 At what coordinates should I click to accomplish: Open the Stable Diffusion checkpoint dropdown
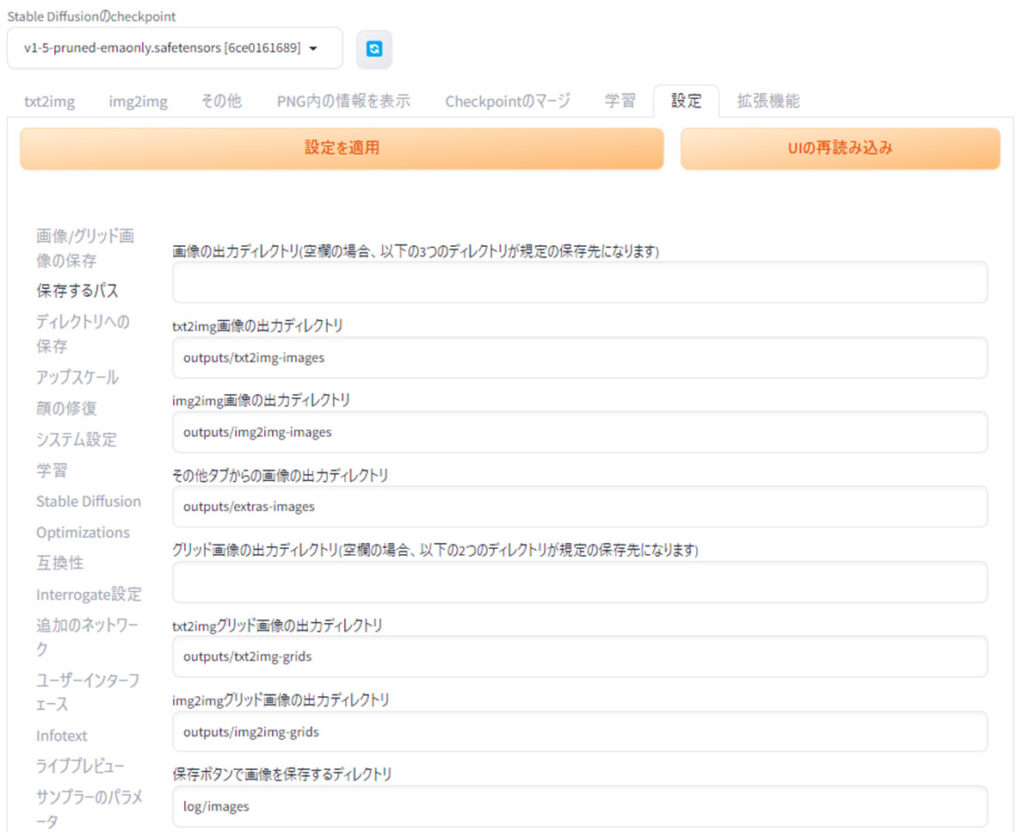point(174,48)
